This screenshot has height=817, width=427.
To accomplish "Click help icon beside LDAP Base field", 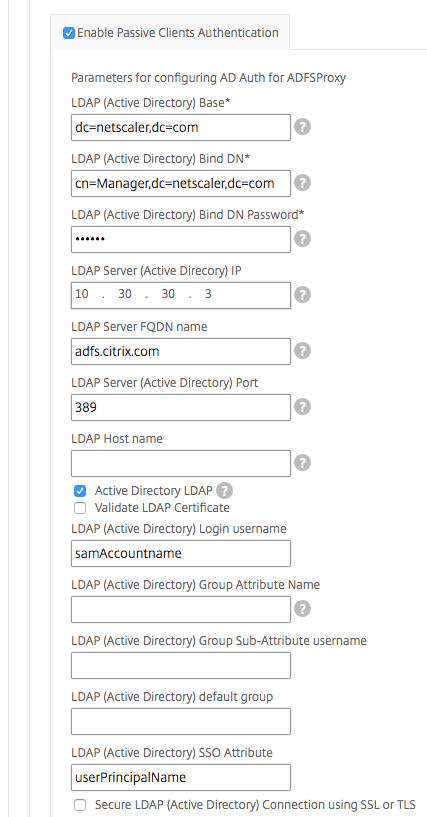I will pyautogui.click(x=303, y=127).
